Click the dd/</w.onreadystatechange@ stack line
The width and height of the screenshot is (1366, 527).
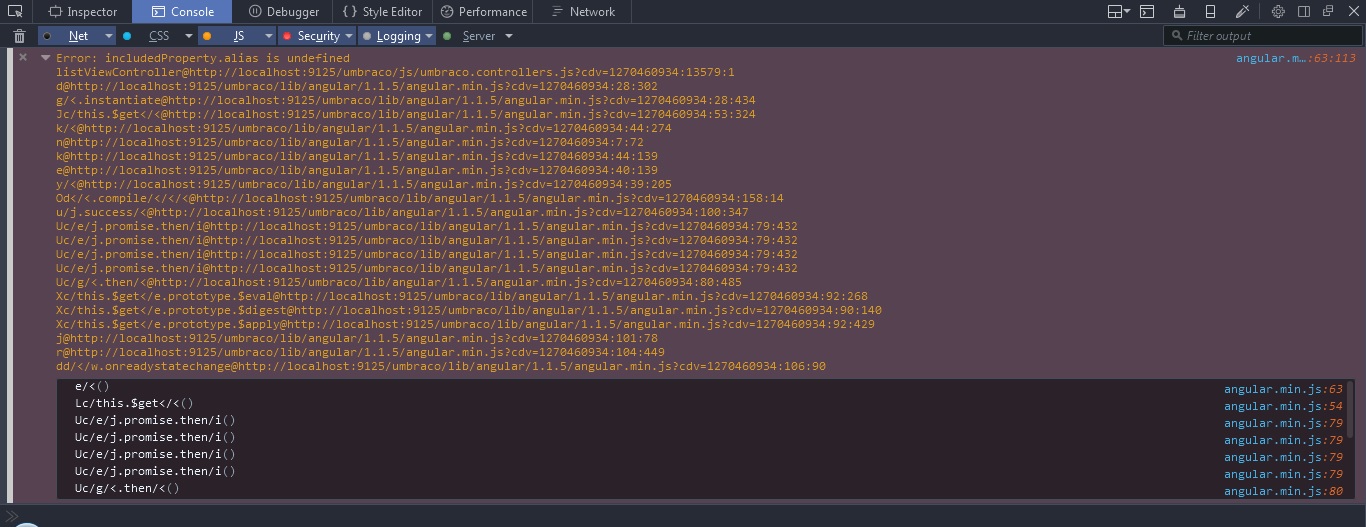(441, 366)
